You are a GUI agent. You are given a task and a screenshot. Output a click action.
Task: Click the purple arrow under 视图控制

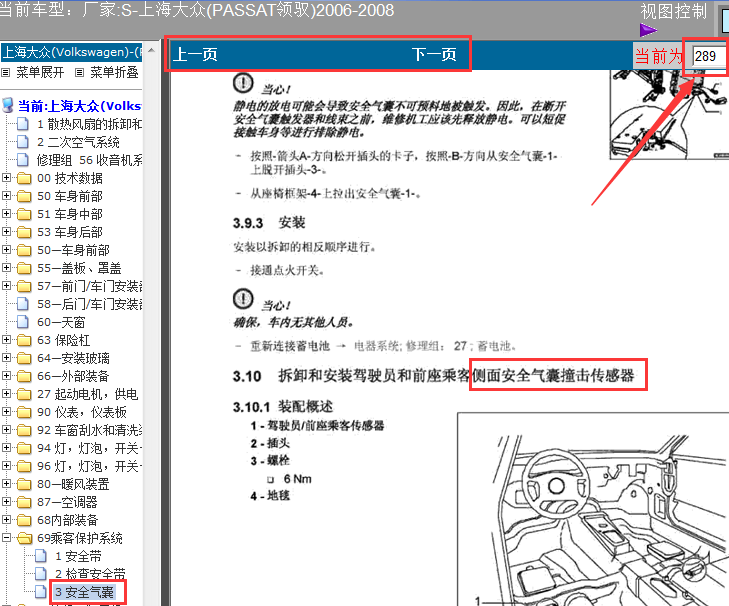(x=648, y=30)
